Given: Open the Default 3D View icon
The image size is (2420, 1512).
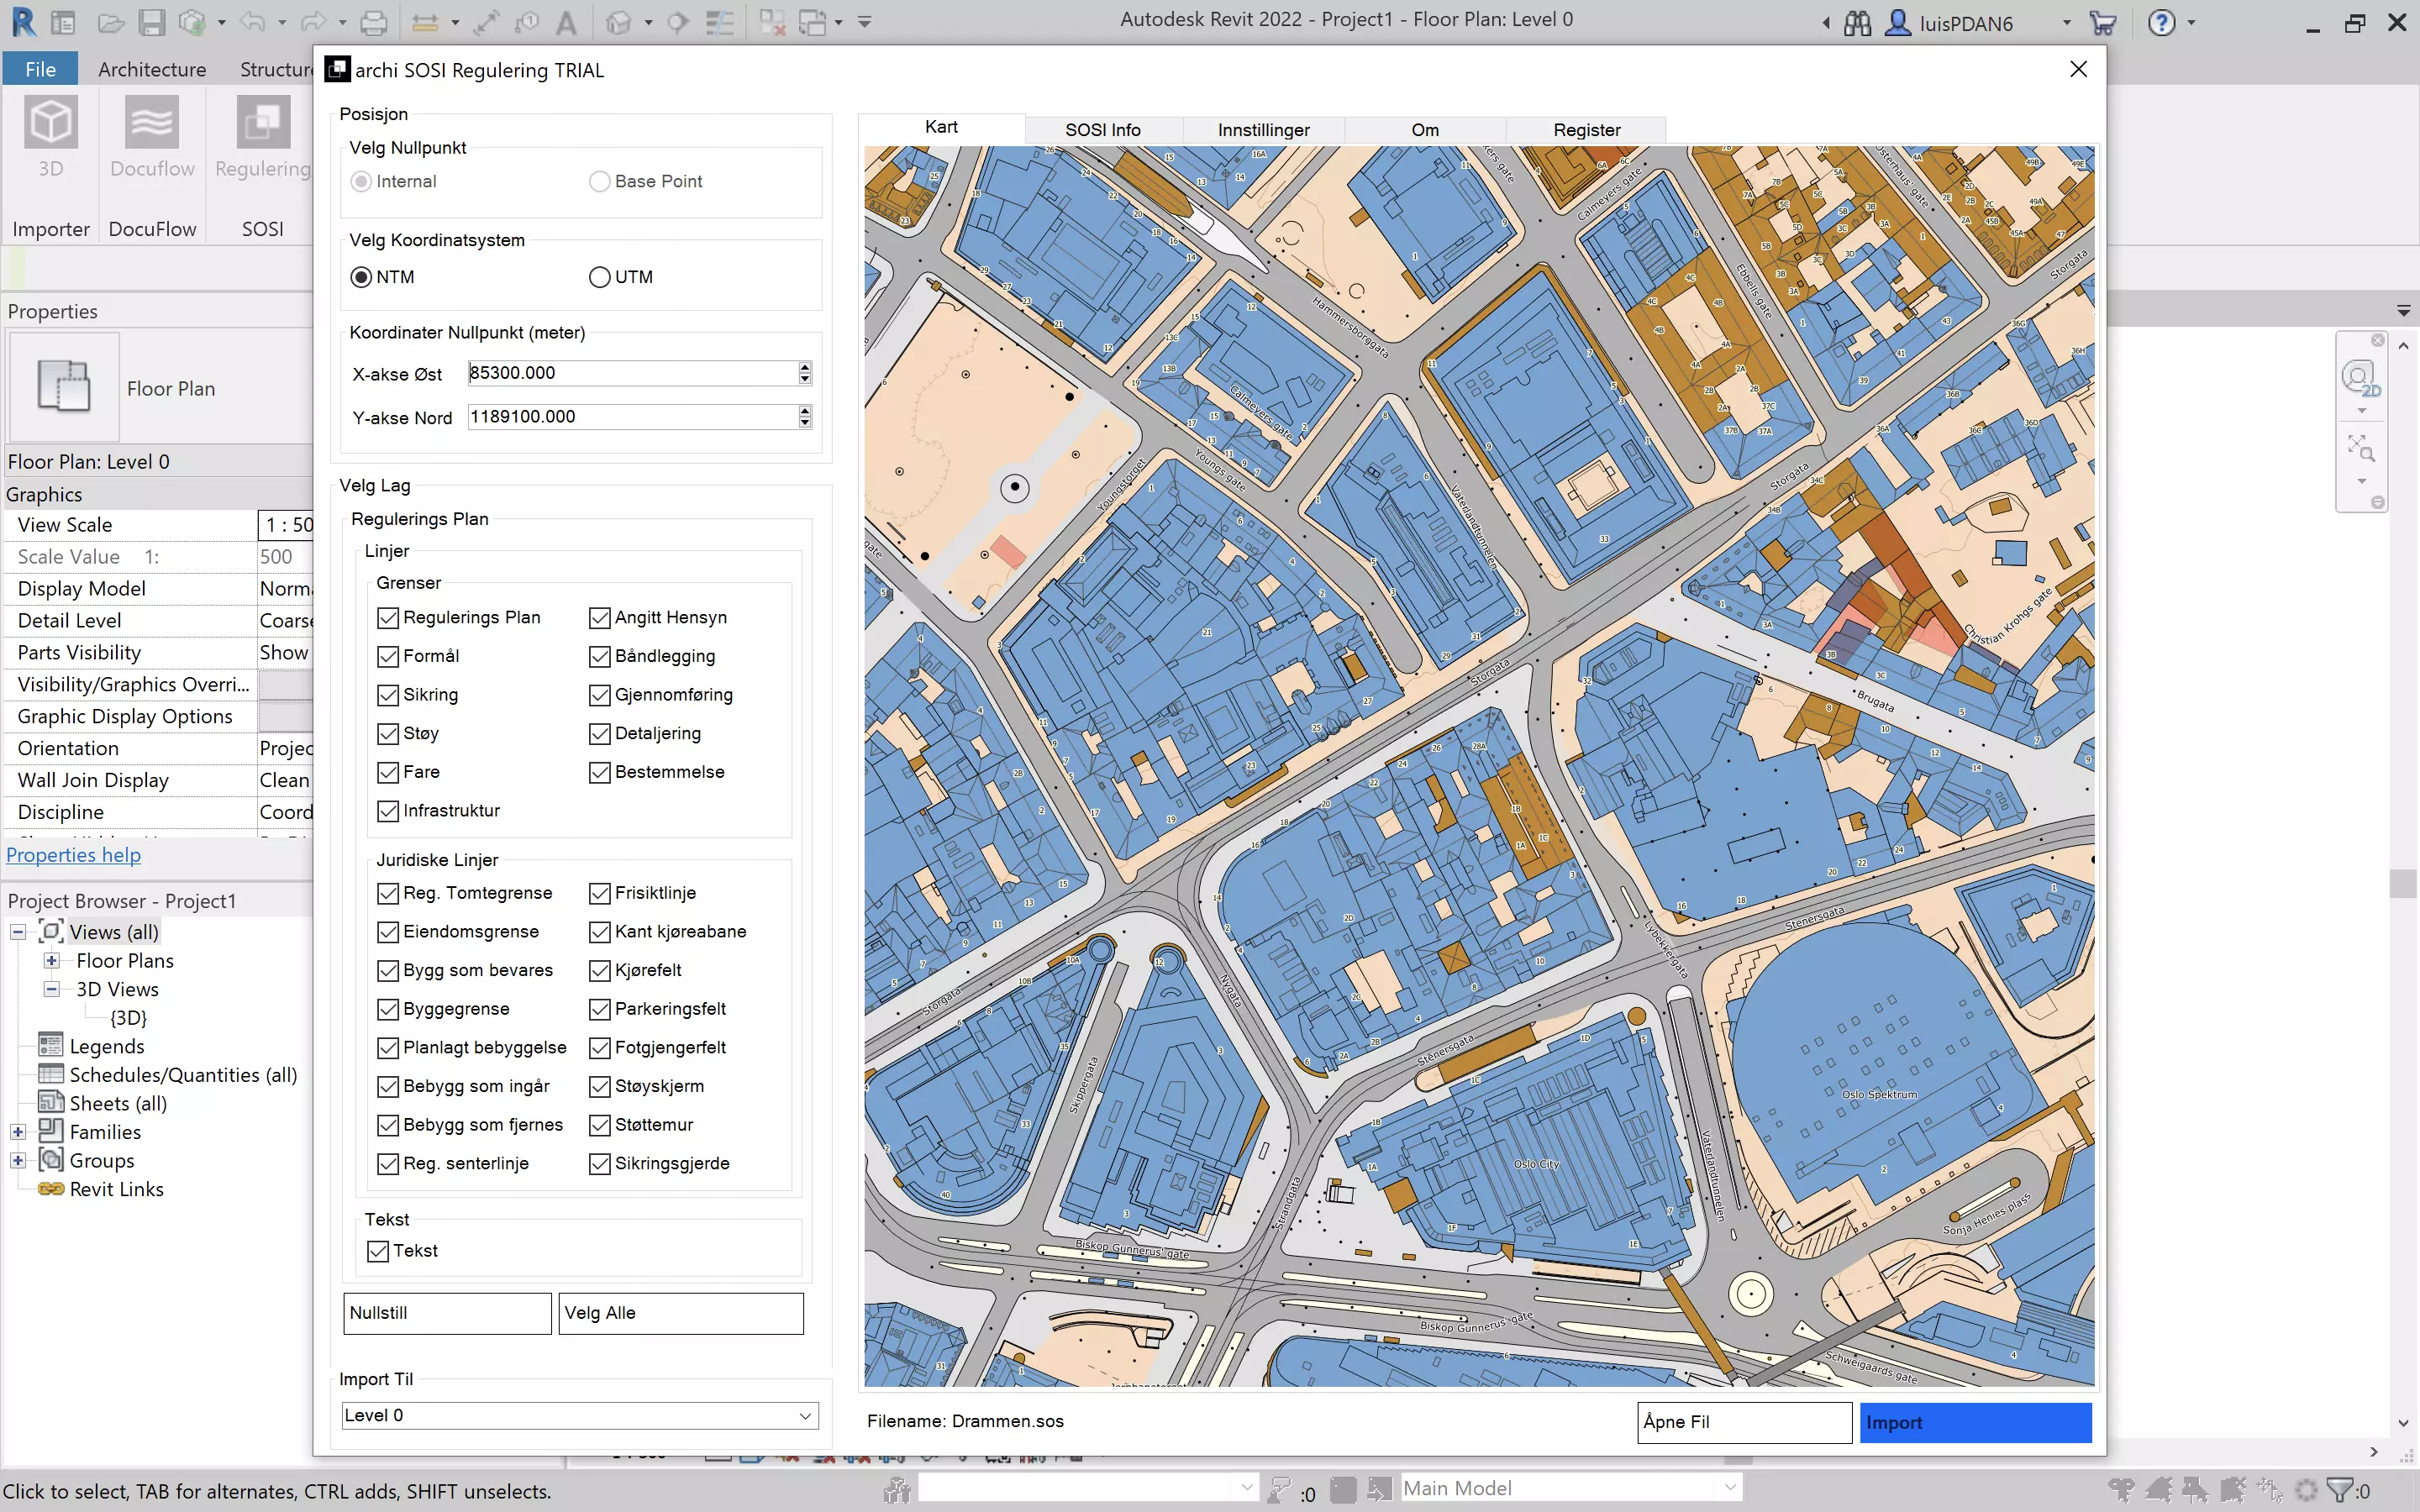Looking at the screenshot, I should click(619, 22).
